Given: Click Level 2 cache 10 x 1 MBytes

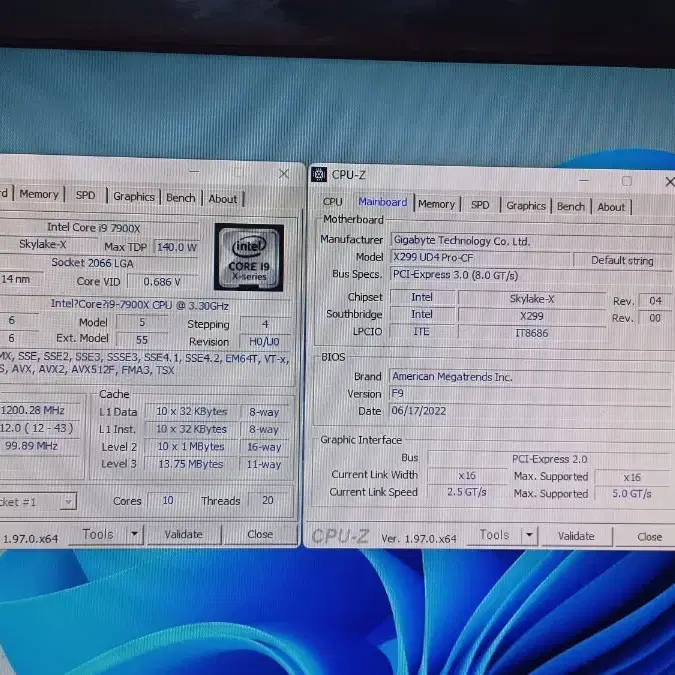Looking at the screenshot, I should (192, 446).
